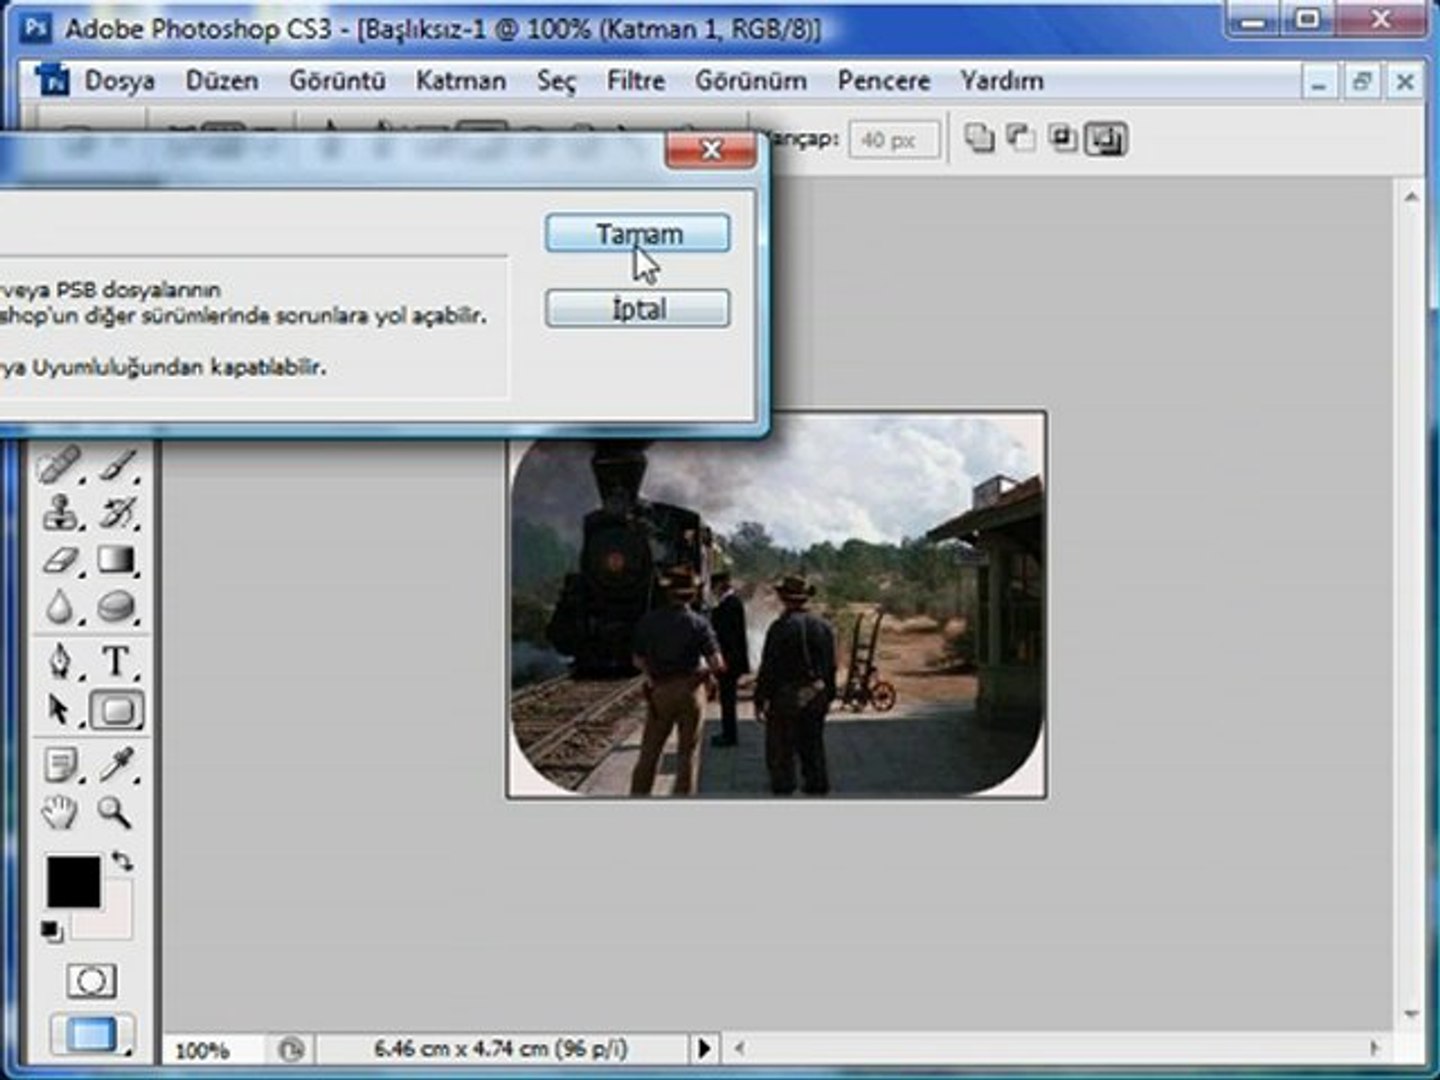Click the Photoshop document icon beside Dosya
Viewport: 1440px width, 1080px height.
(x=51, y=80)
